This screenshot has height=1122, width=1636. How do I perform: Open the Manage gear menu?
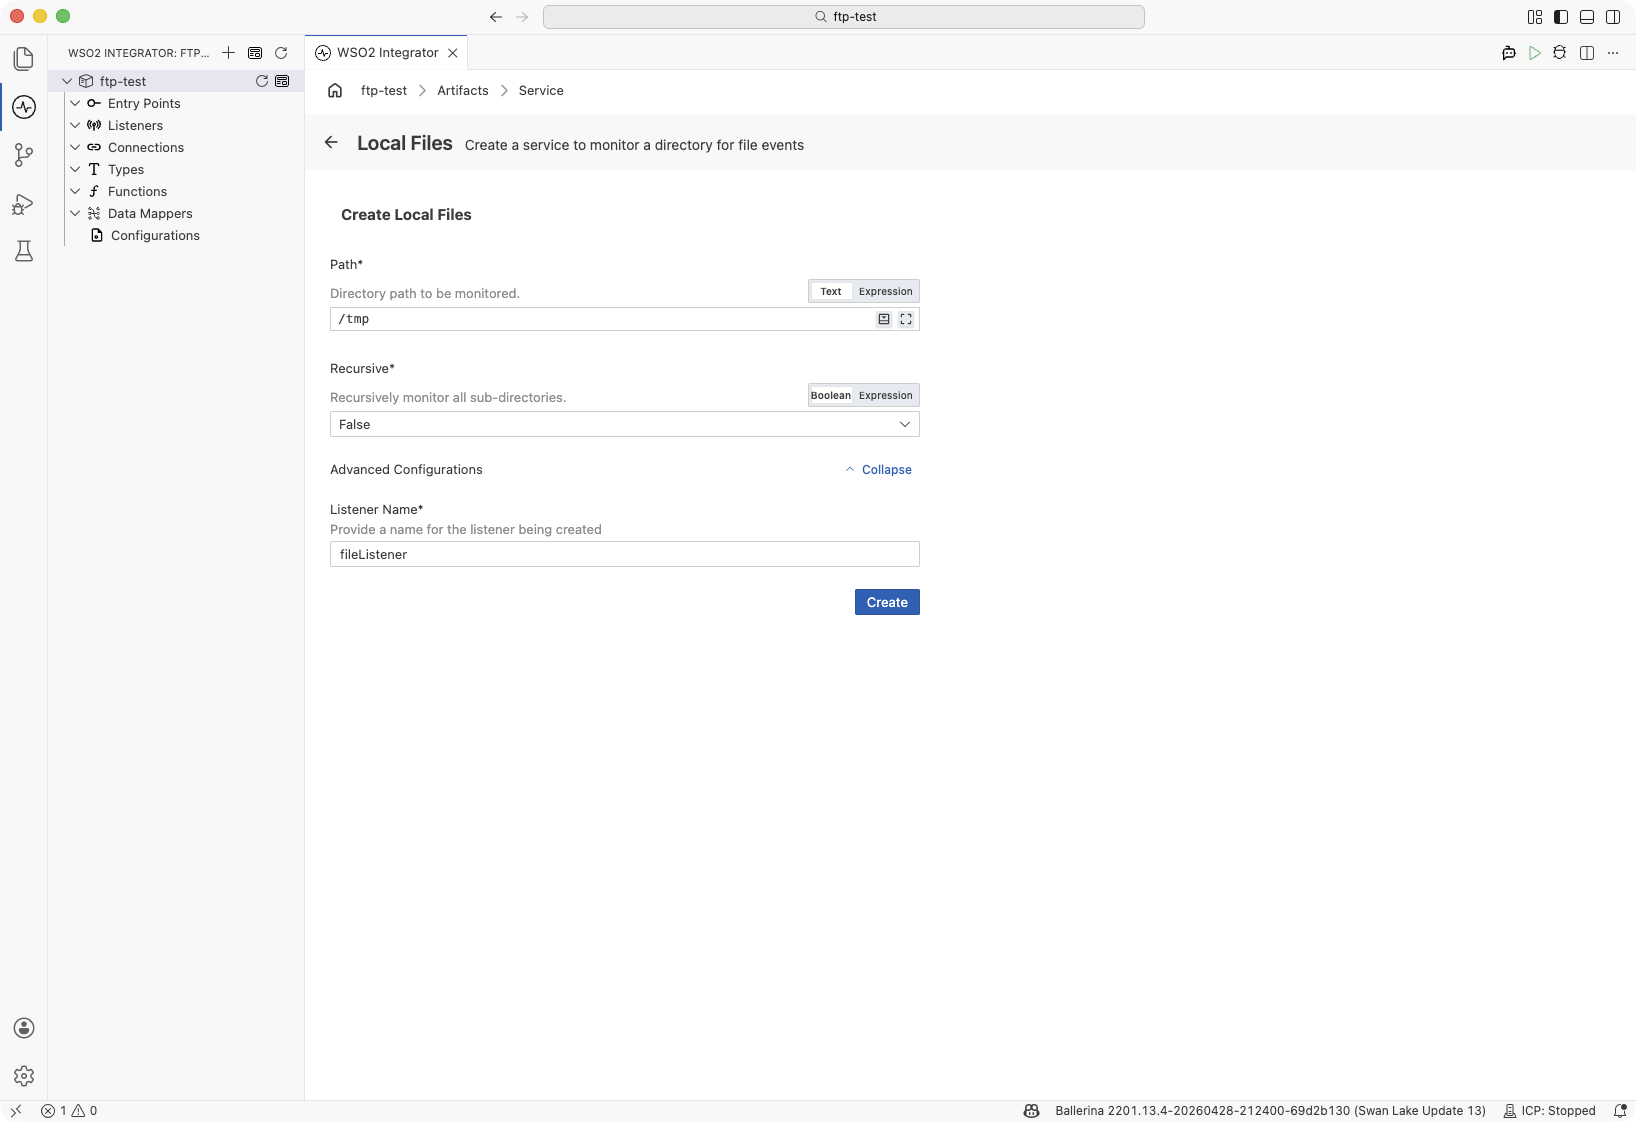click(24, 1076)
